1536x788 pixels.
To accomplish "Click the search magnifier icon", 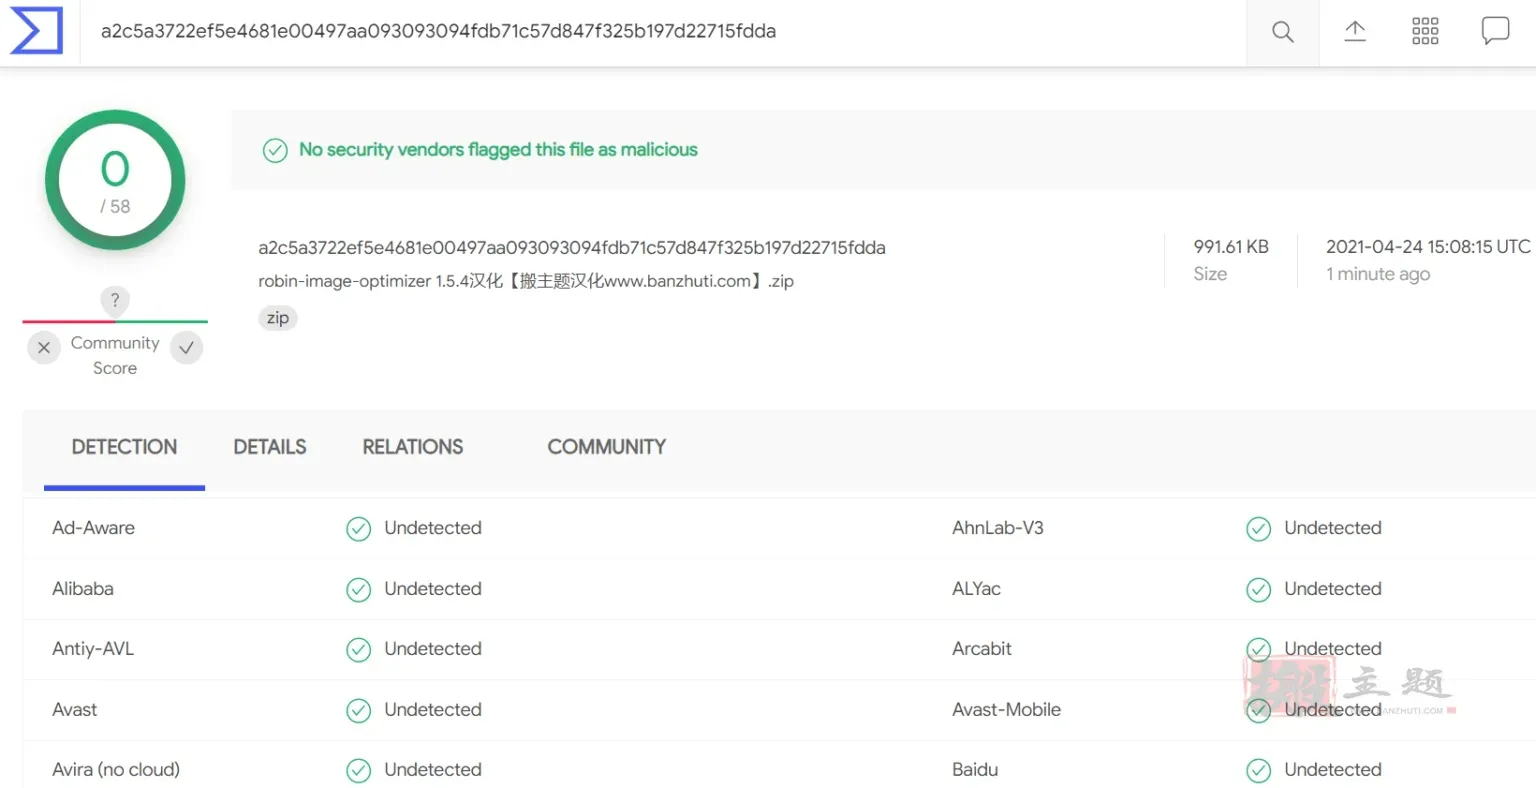I will [x=1283, y=32].
